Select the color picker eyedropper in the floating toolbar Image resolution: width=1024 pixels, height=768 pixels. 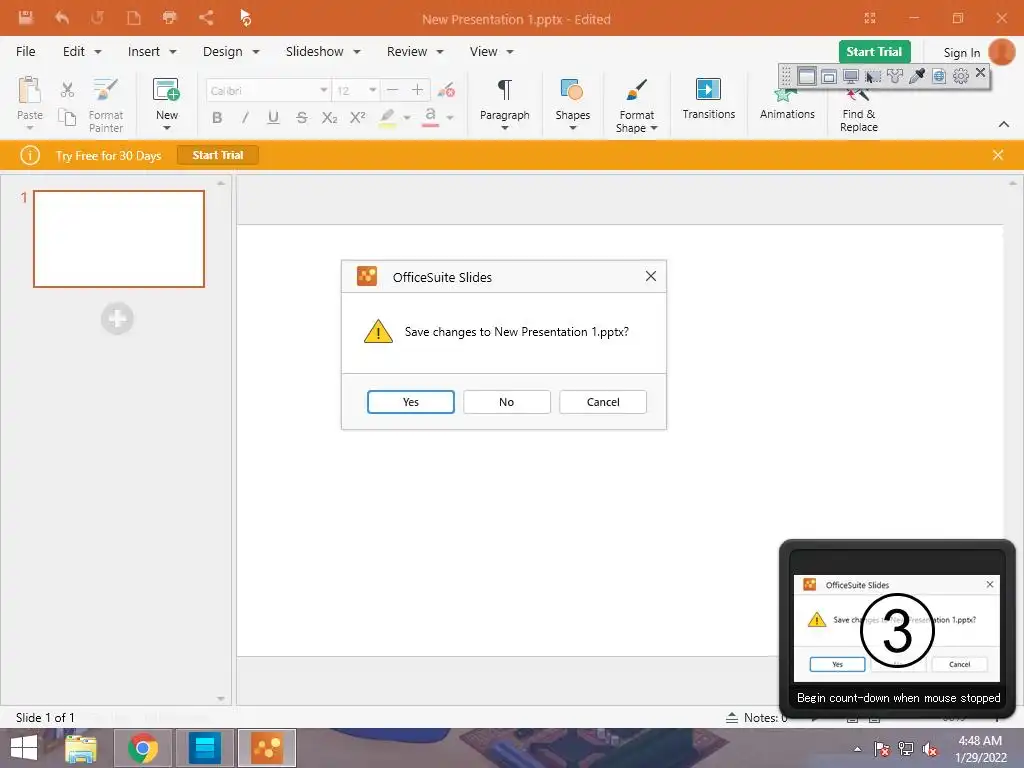tap(917, 76)
